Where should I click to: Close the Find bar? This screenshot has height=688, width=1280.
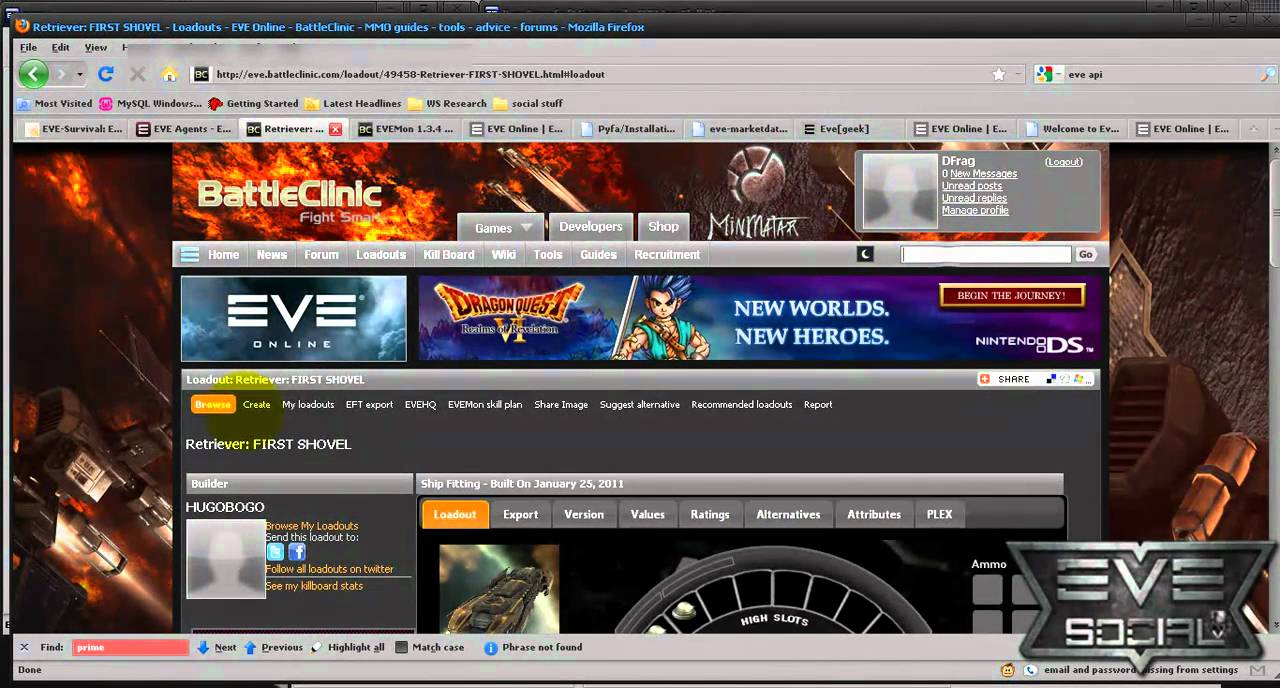pos(24,647)
